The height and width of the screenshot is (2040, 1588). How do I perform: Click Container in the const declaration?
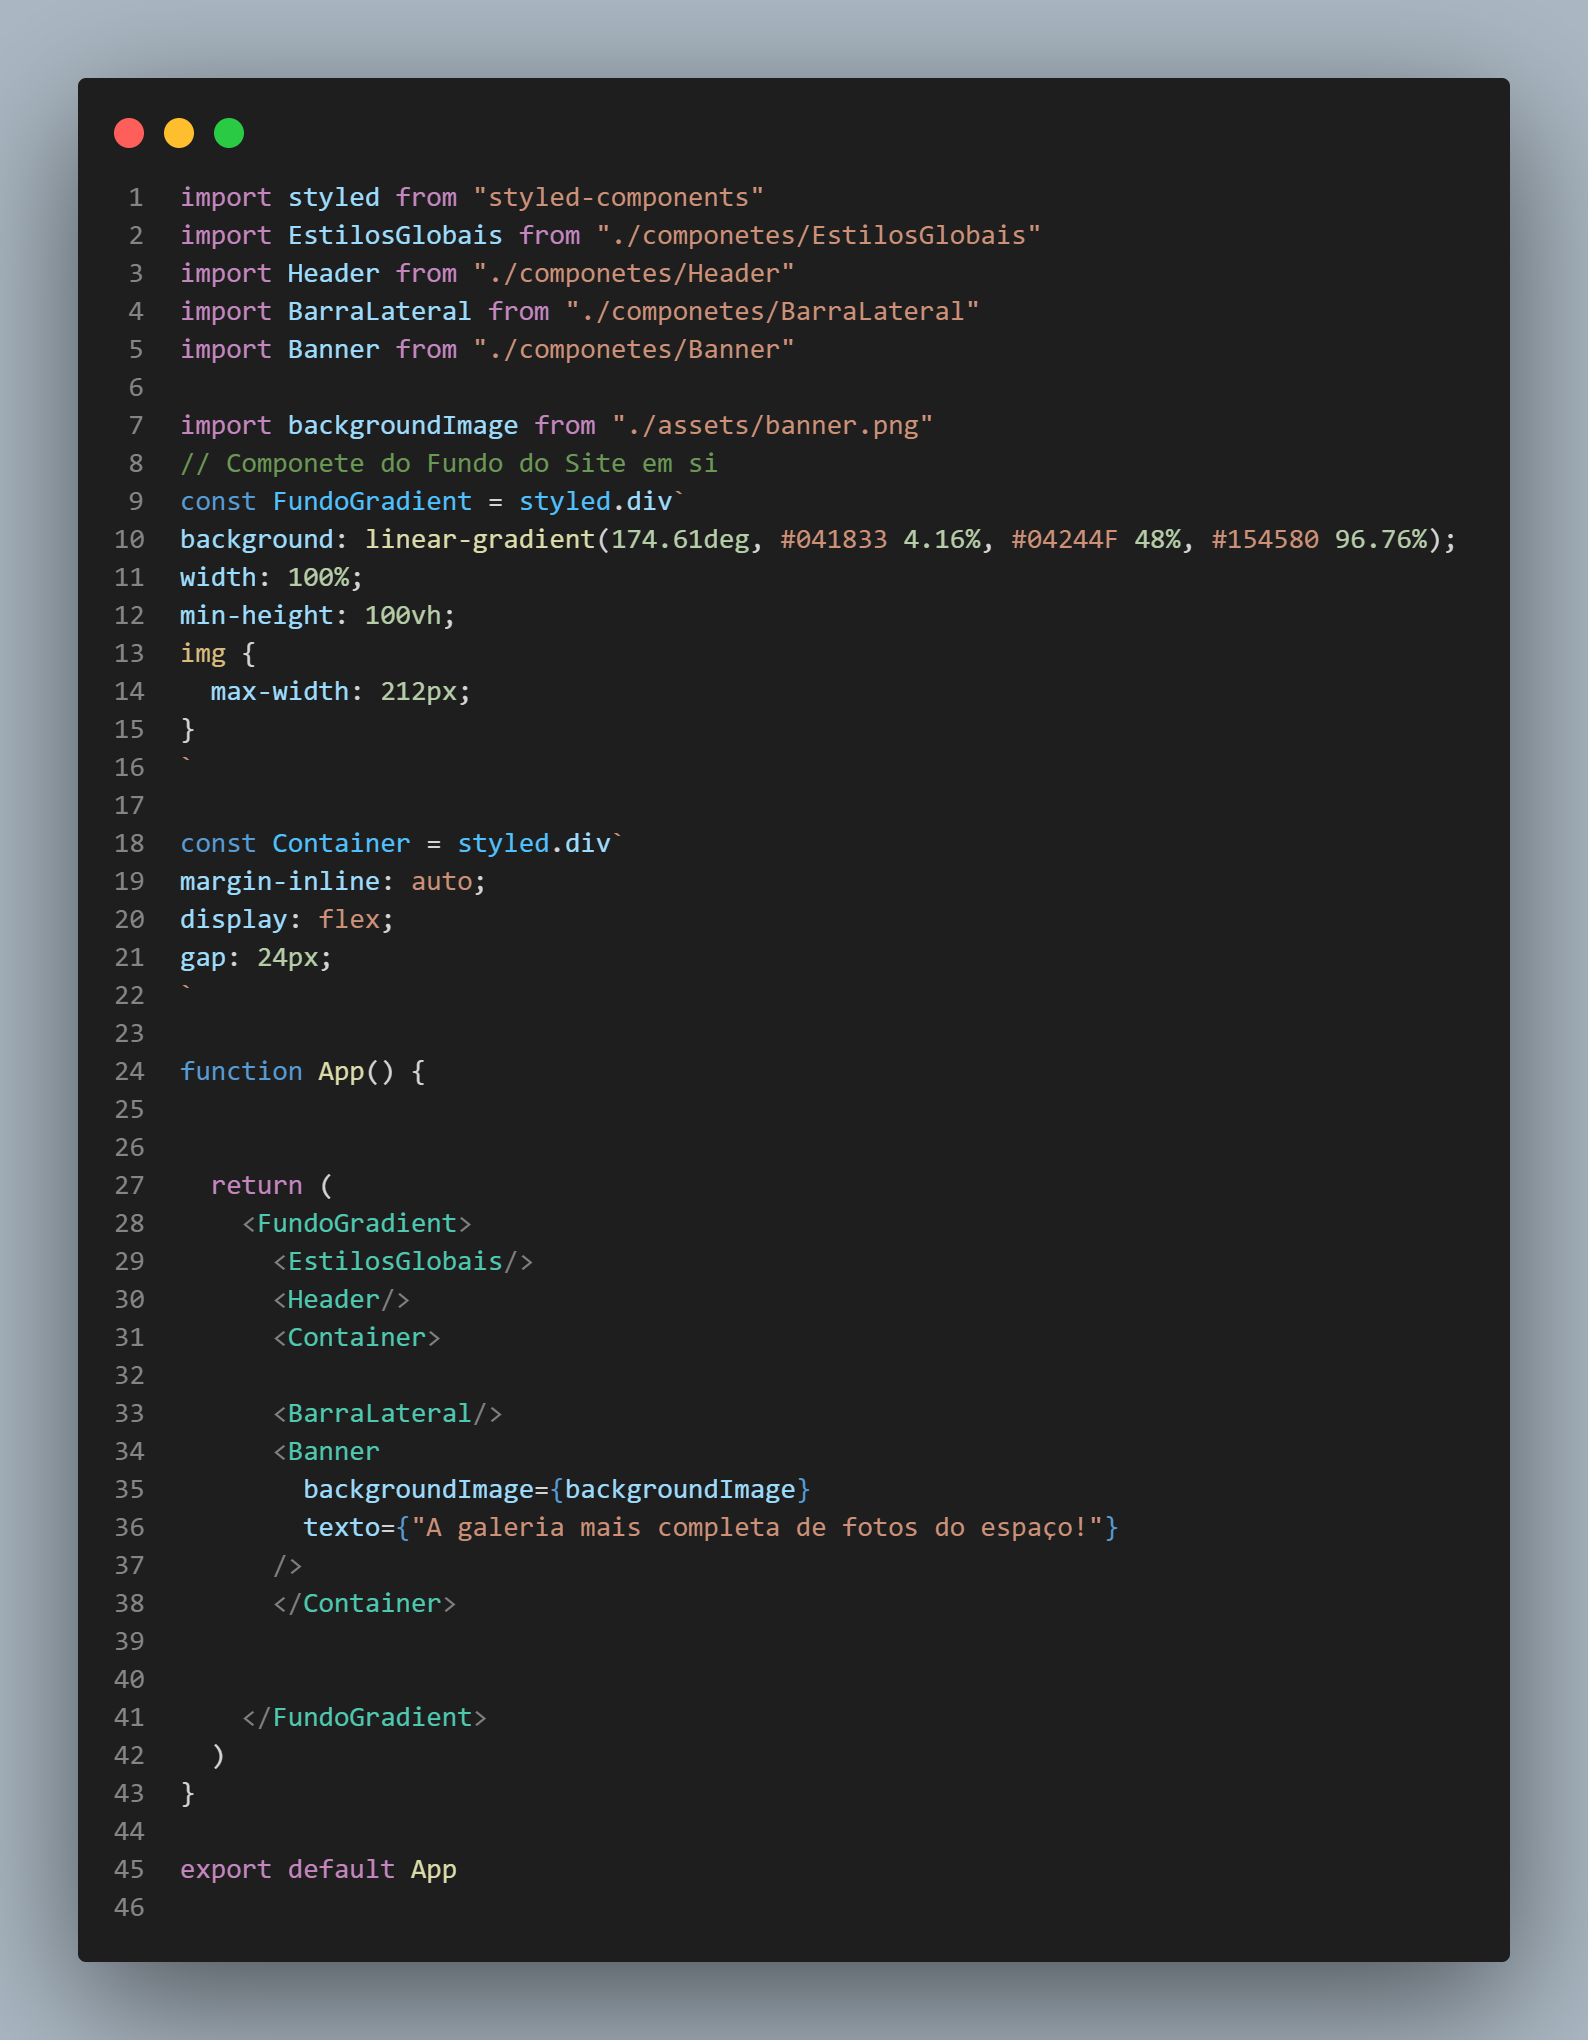pos(341,844)
